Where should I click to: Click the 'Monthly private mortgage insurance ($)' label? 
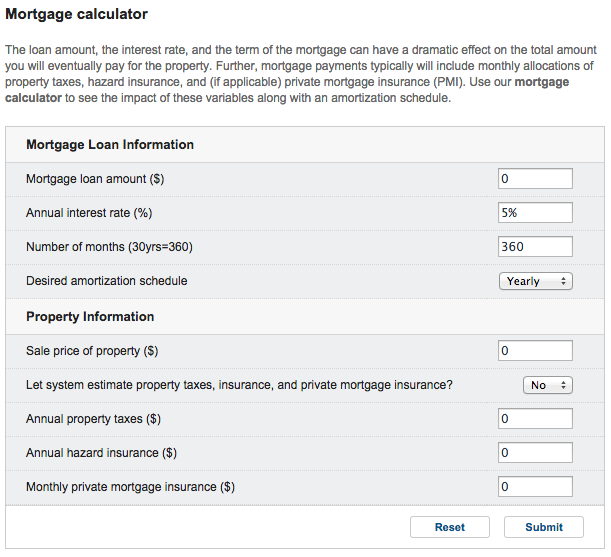point(130,487)
